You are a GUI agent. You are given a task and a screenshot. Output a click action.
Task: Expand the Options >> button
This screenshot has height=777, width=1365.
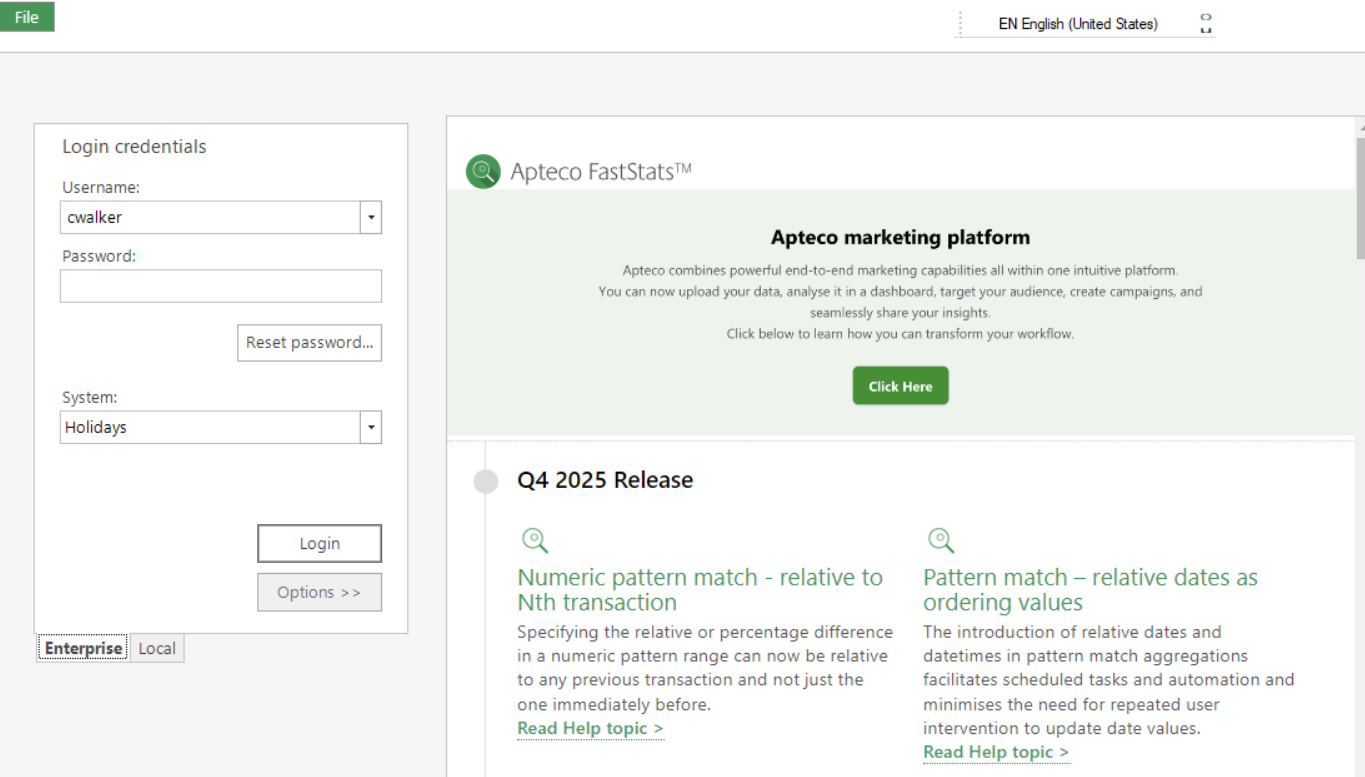click(319, 592)
